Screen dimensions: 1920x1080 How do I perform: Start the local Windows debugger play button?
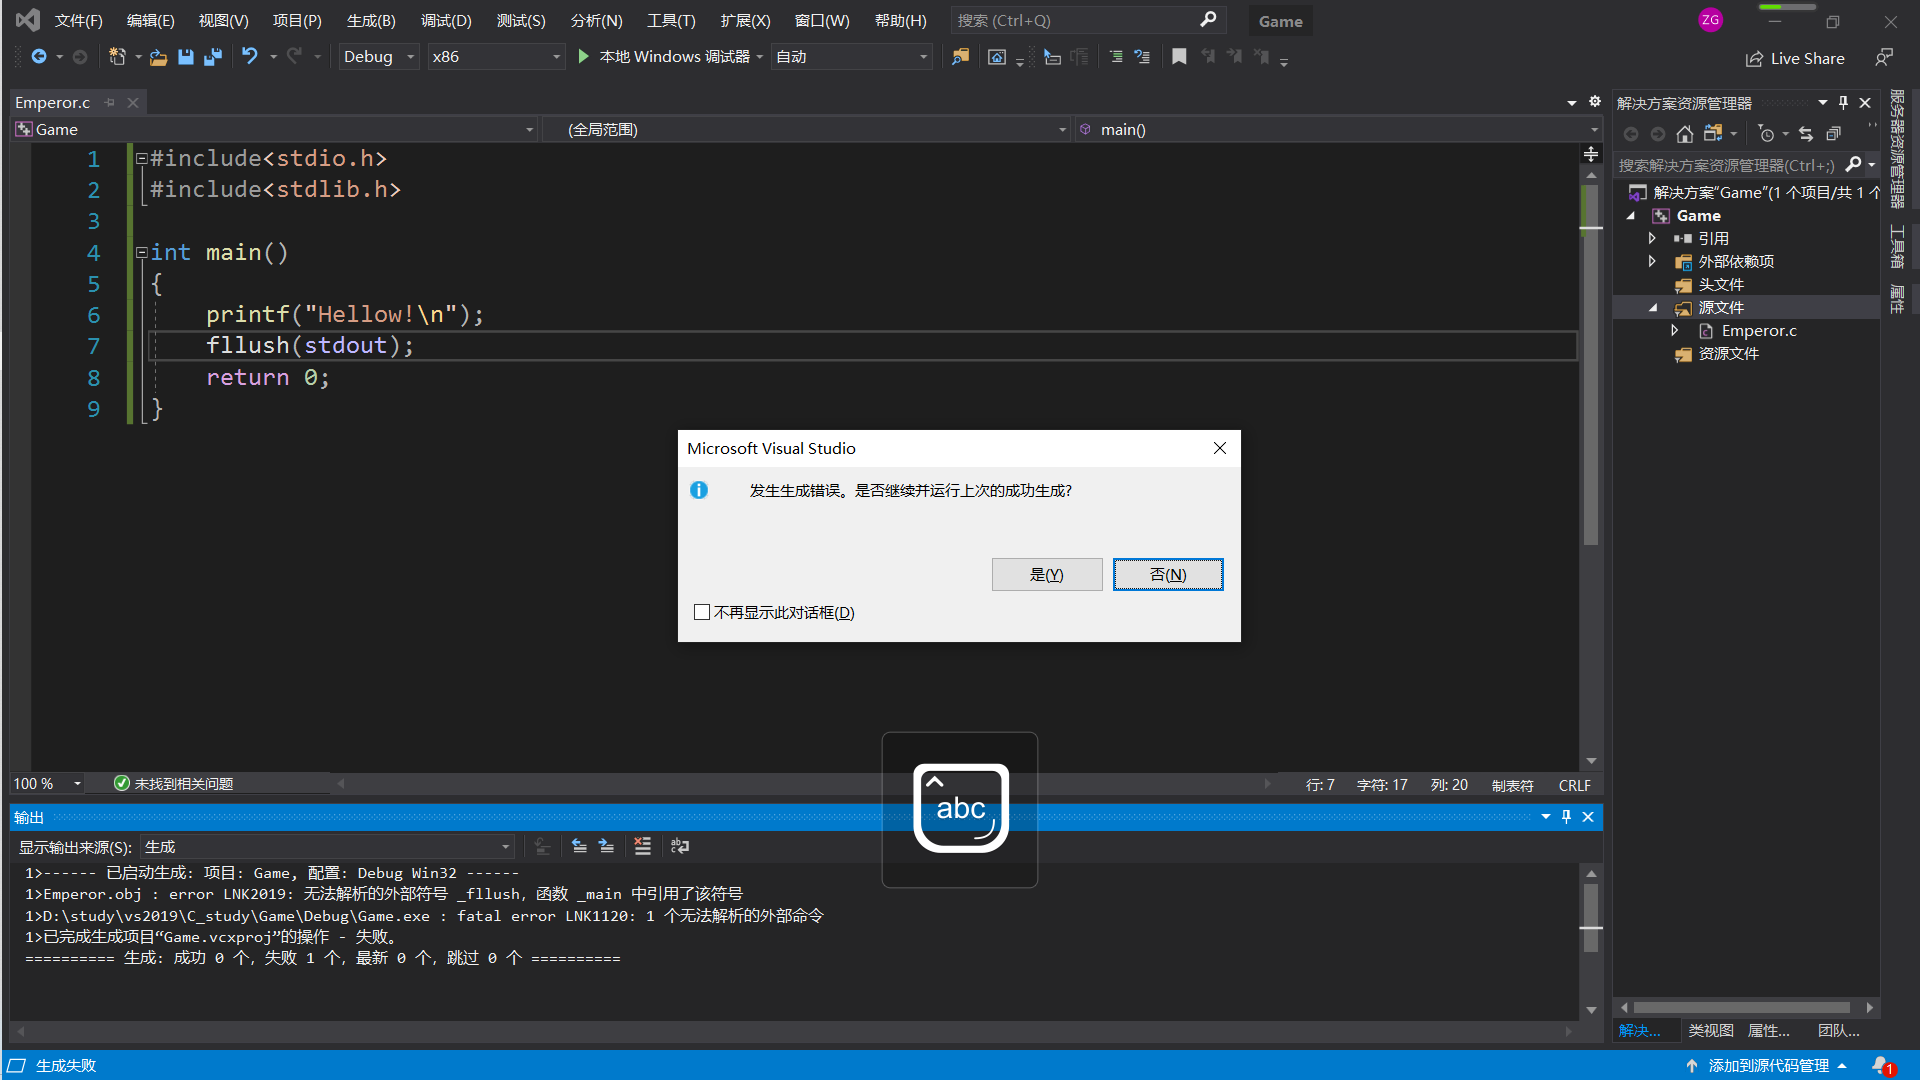(x=584, y=57)
